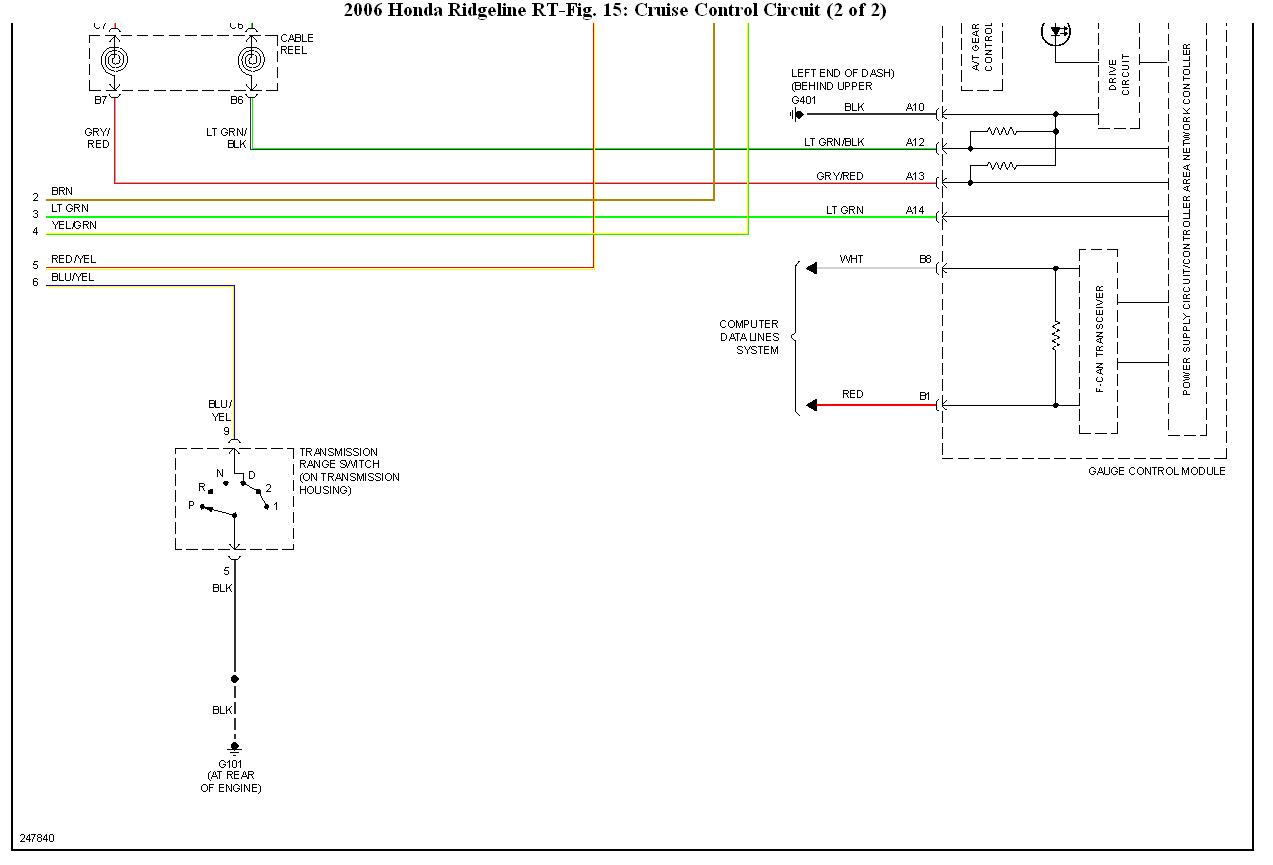The image size is (1273, 865).
Task: Click the A12 terminal label
Action: tap(916, 142)
